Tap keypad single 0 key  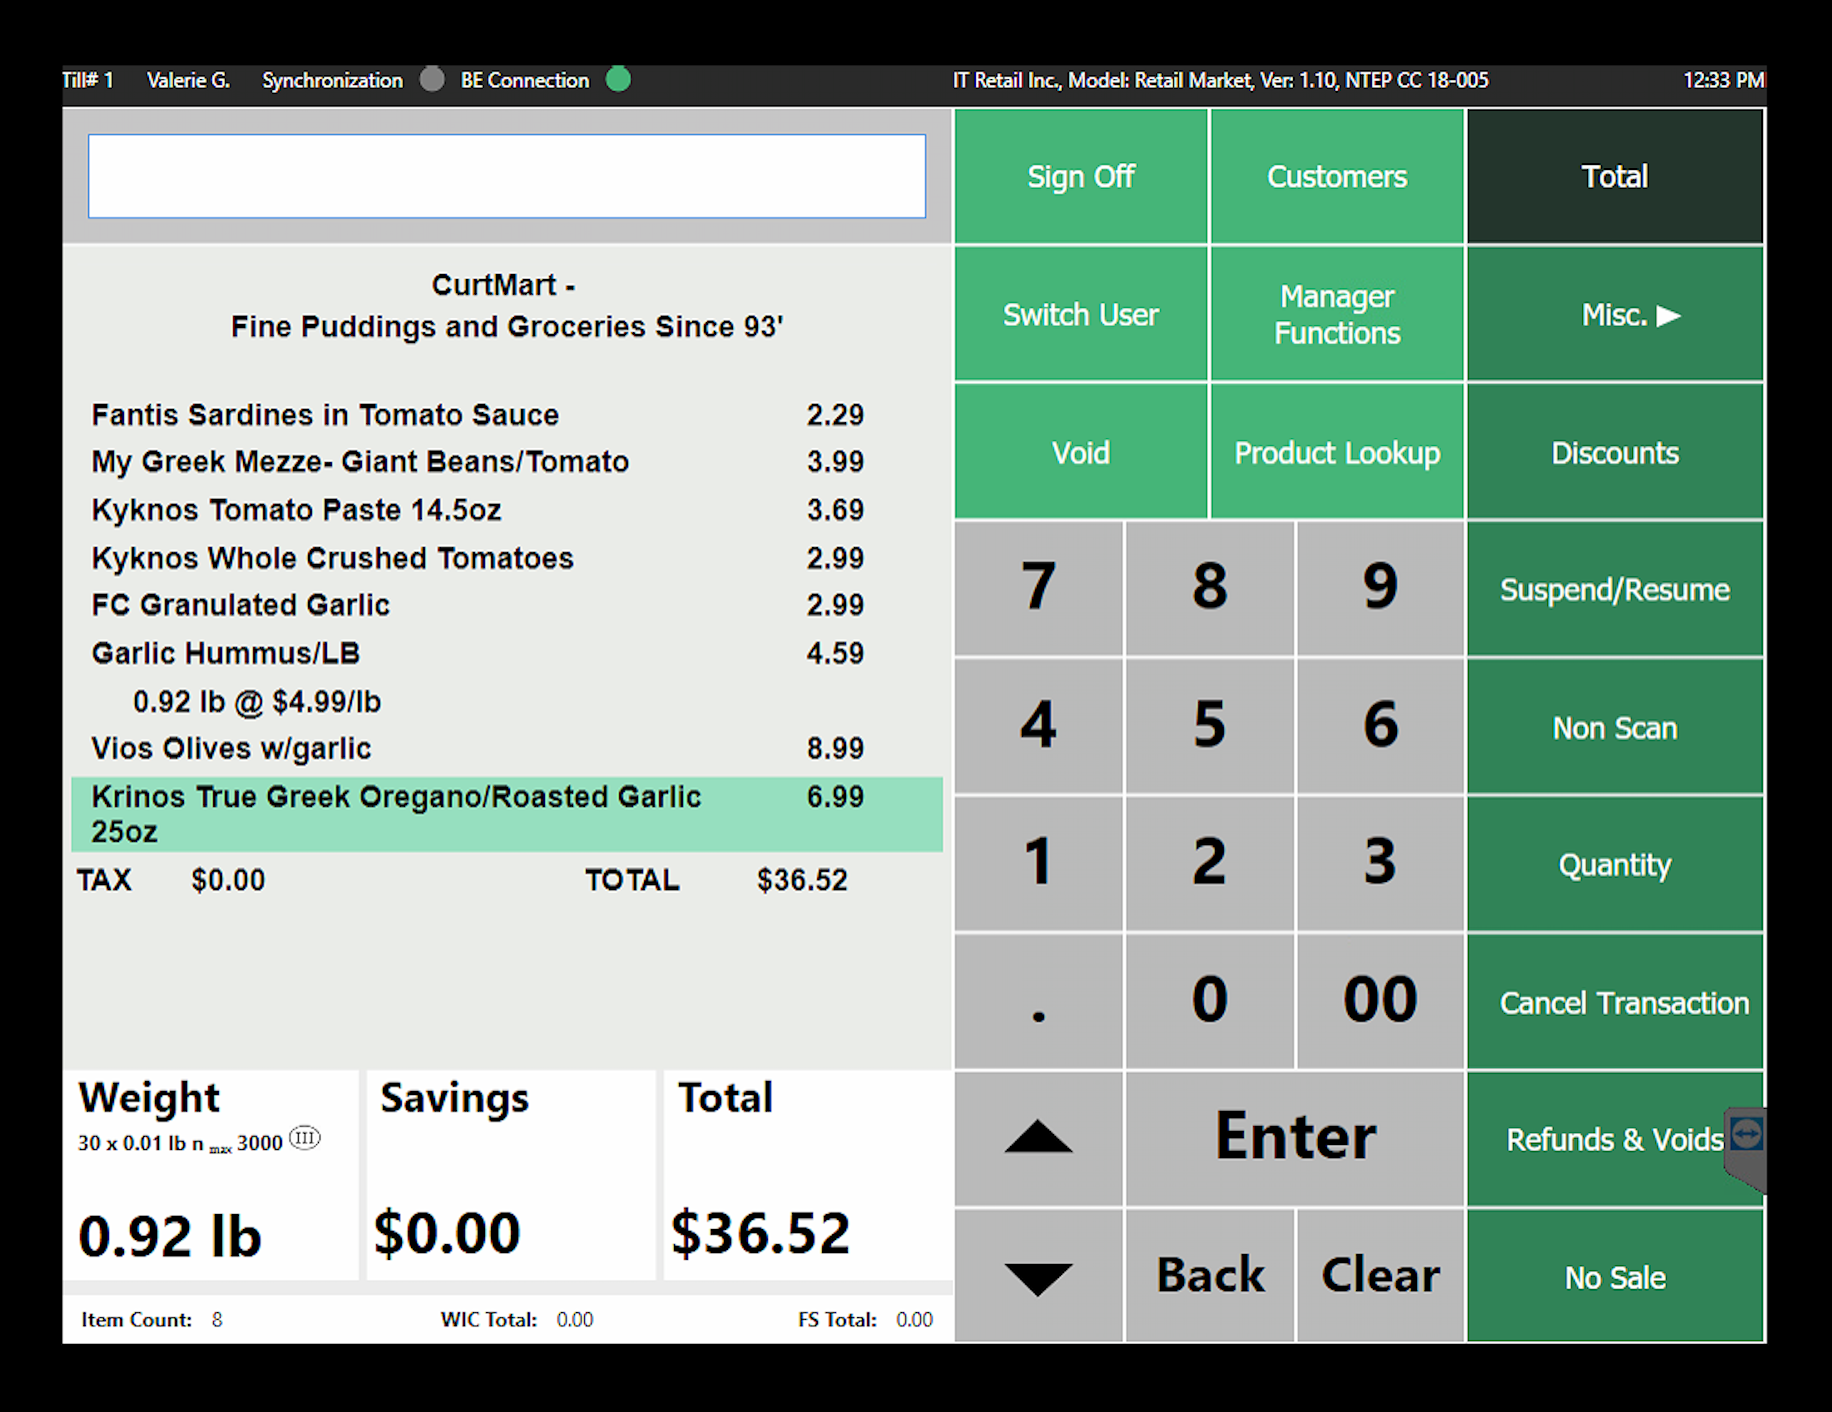tap(1209, 1002)
